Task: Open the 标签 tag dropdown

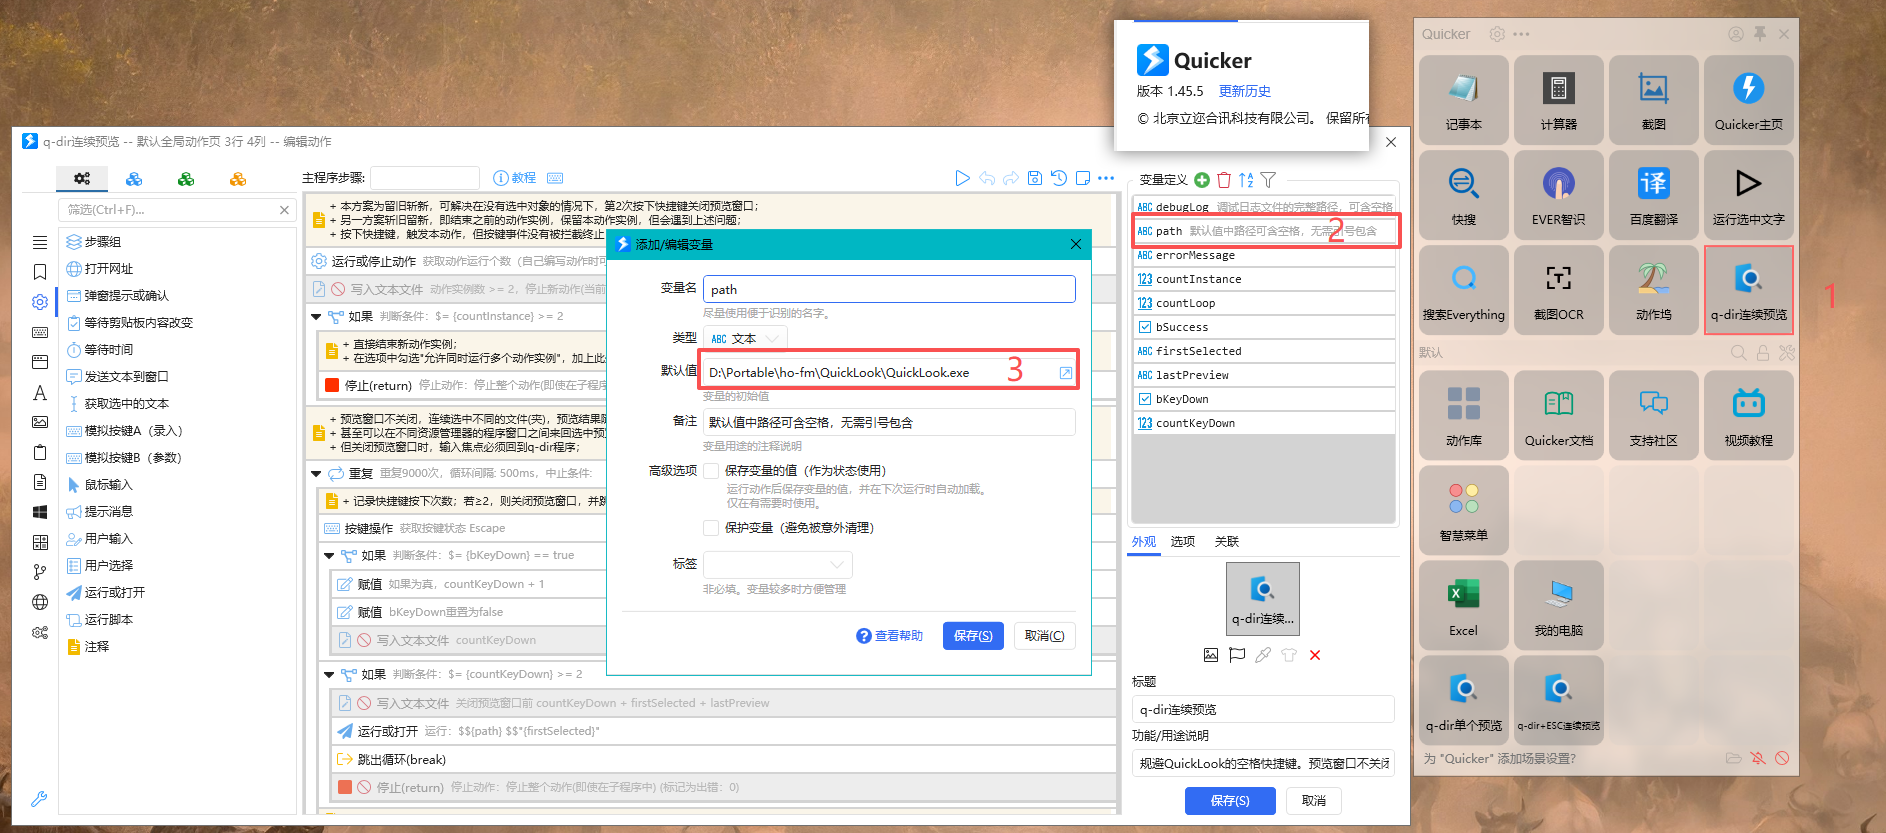Action: 778,564
